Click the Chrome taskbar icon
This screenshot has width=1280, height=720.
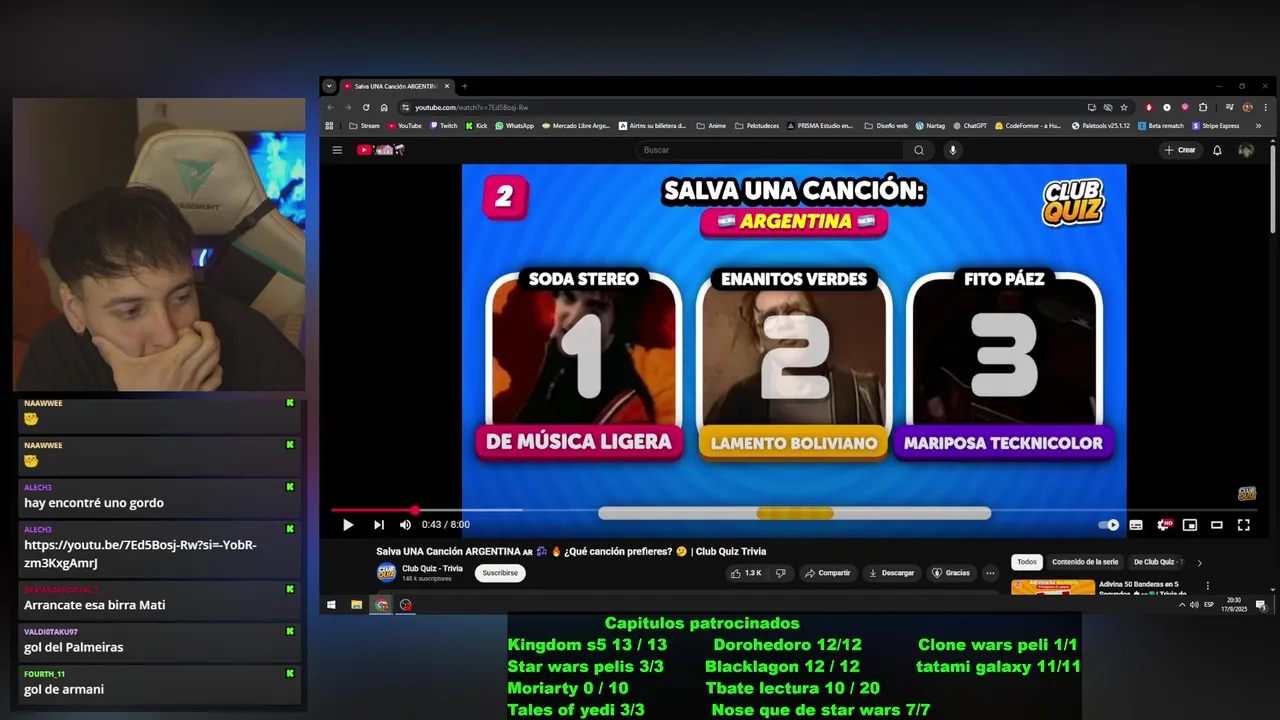click(381, 605)
